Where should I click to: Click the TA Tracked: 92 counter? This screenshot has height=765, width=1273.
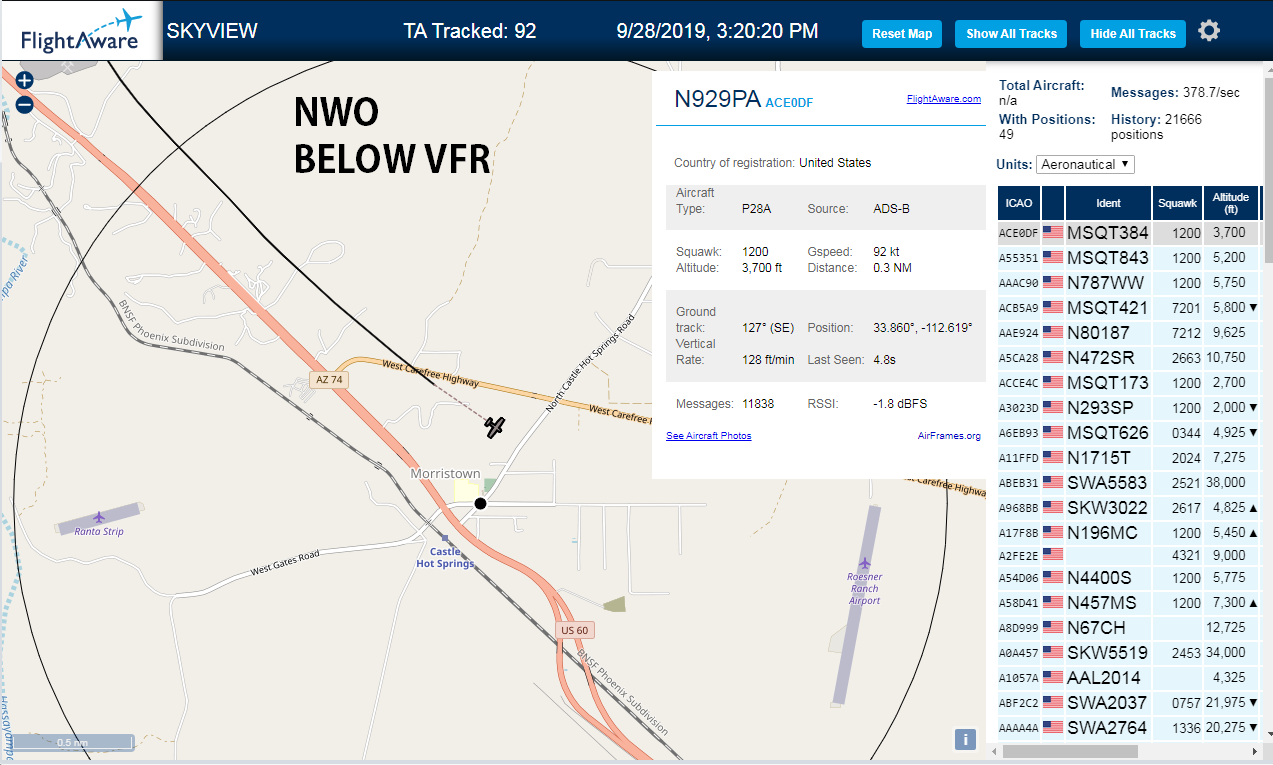(470, 31)
